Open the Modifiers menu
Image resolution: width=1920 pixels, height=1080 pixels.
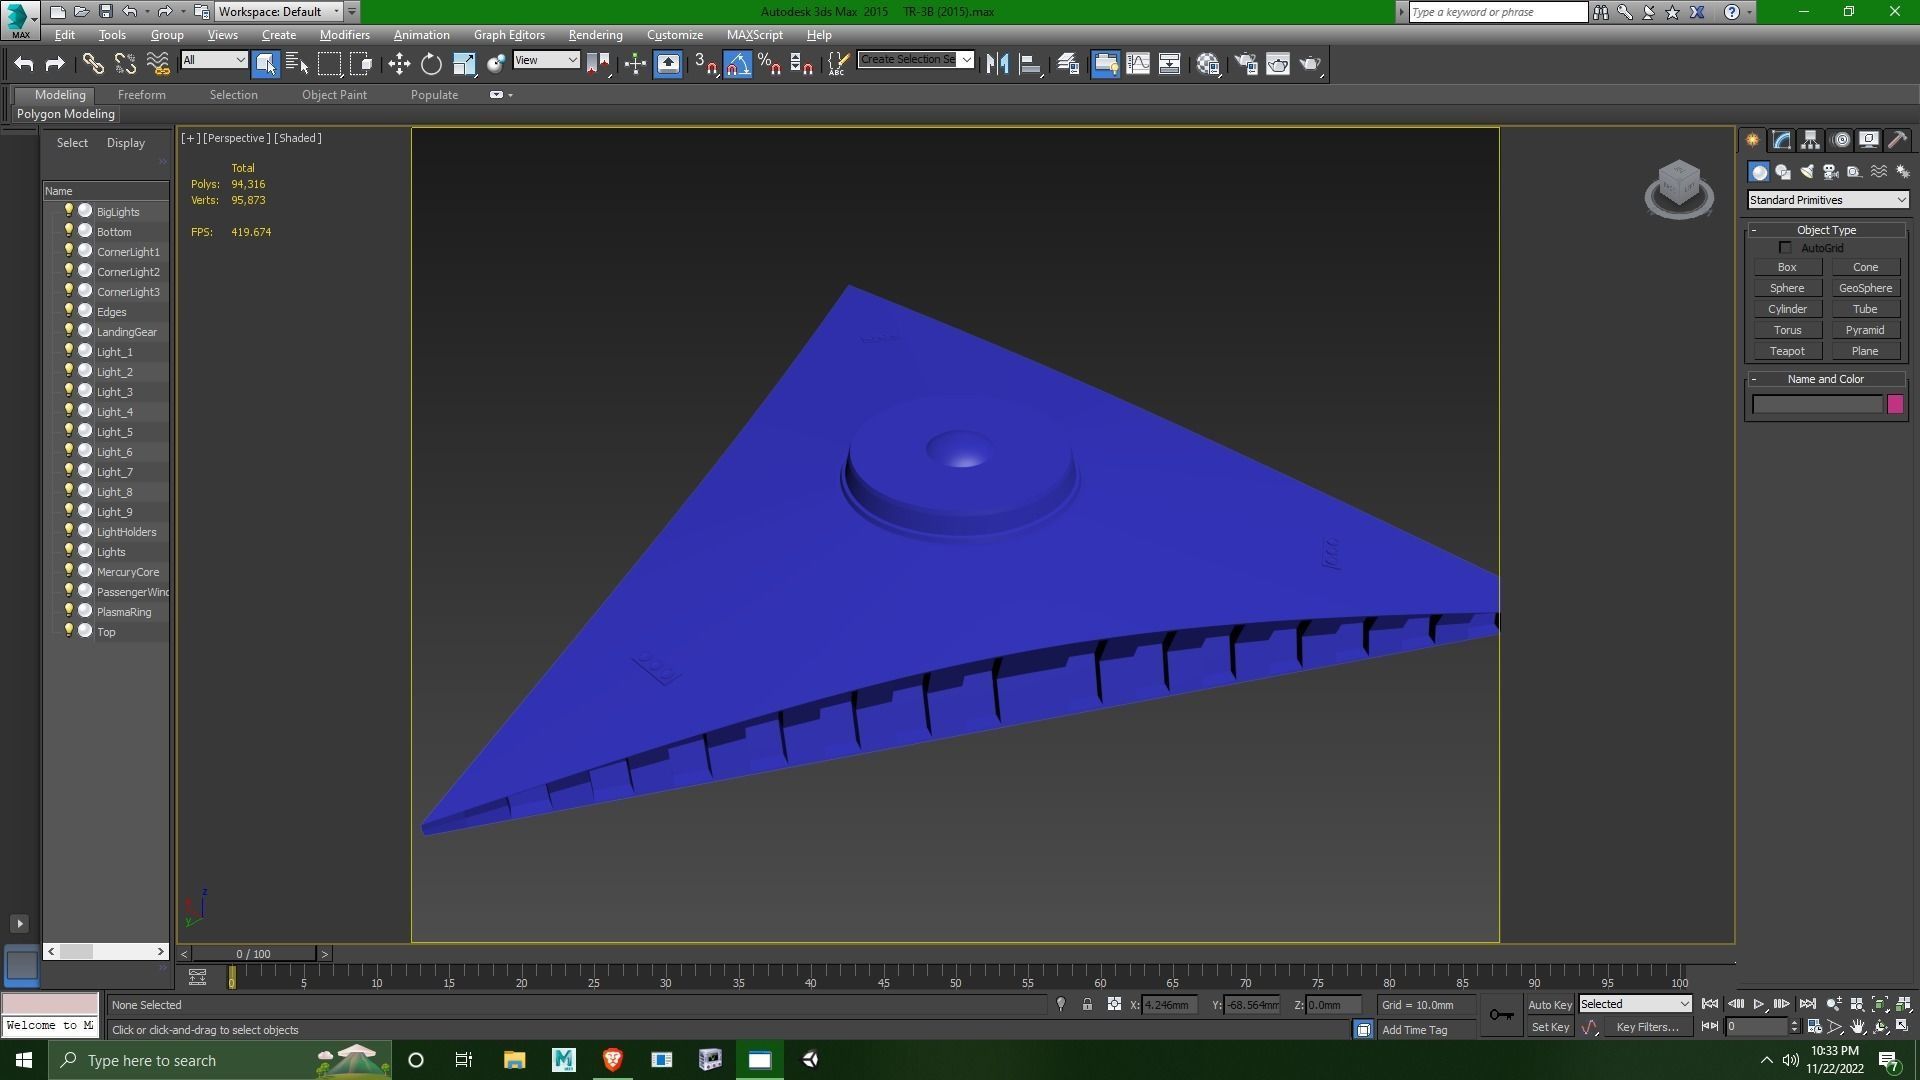[x=344, y=34]
